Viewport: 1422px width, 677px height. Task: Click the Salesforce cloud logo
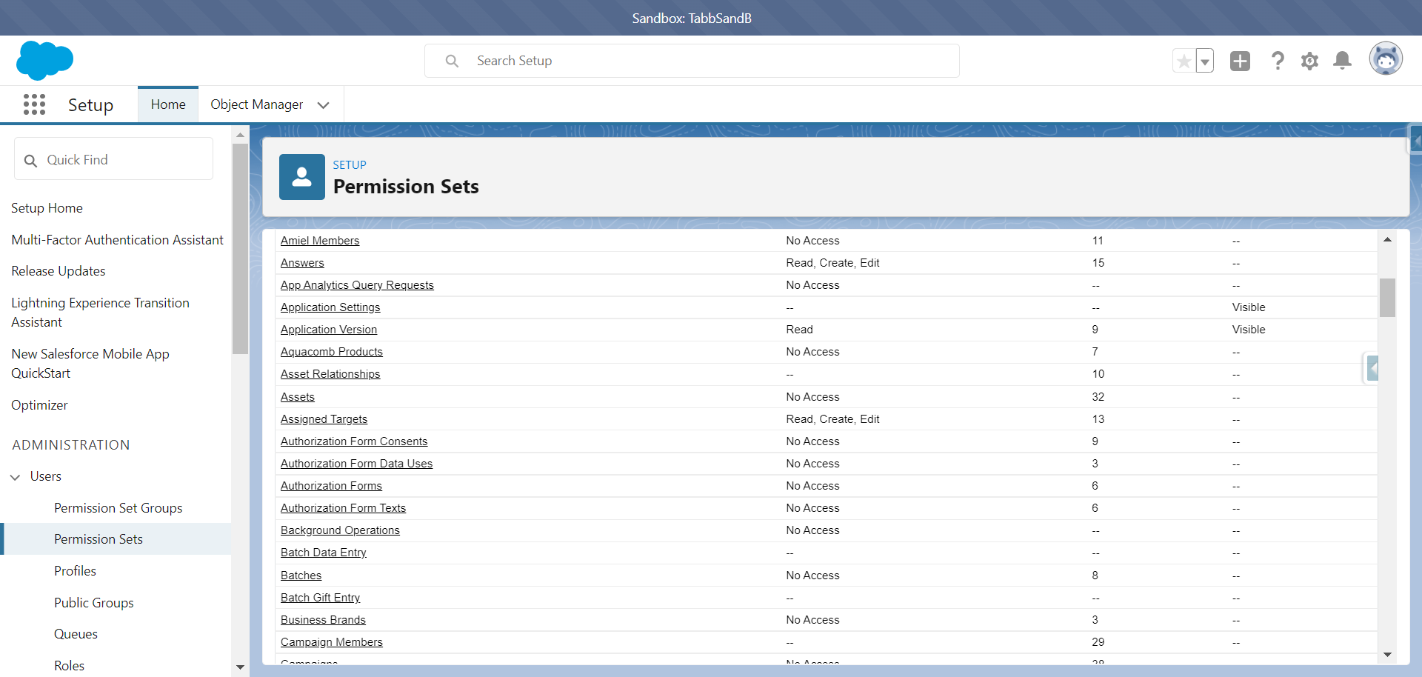coord(45,61)
